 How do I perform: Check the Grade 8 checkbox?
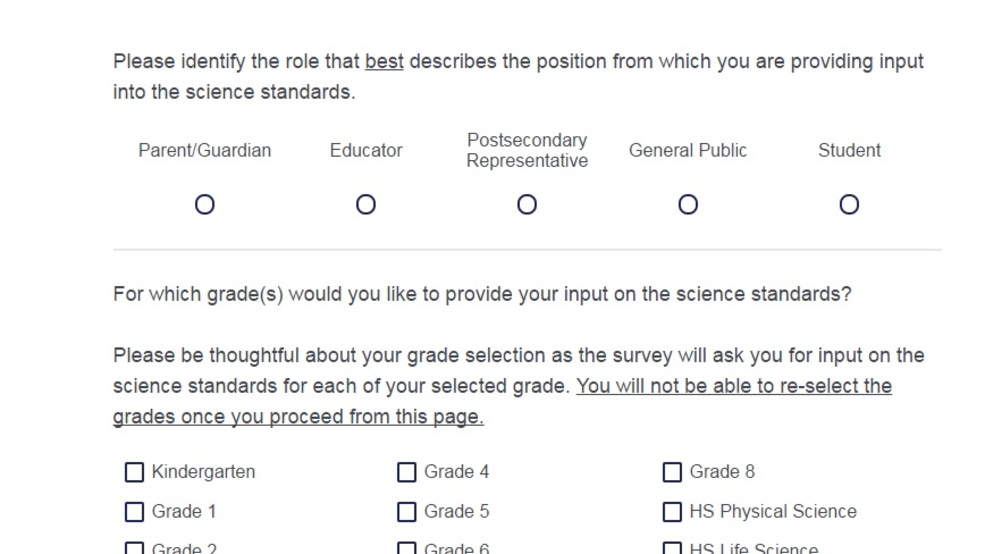click(x=672, y=472)
